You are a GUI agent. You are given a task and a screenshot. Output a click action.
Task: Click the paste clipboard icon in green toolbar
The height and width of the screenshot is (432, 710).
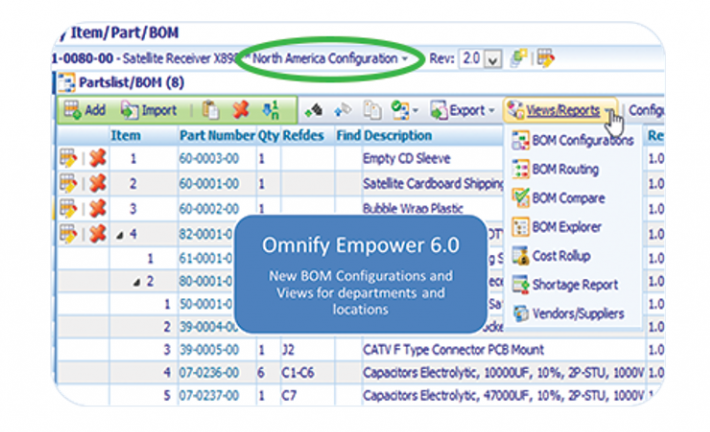(211, 110)
